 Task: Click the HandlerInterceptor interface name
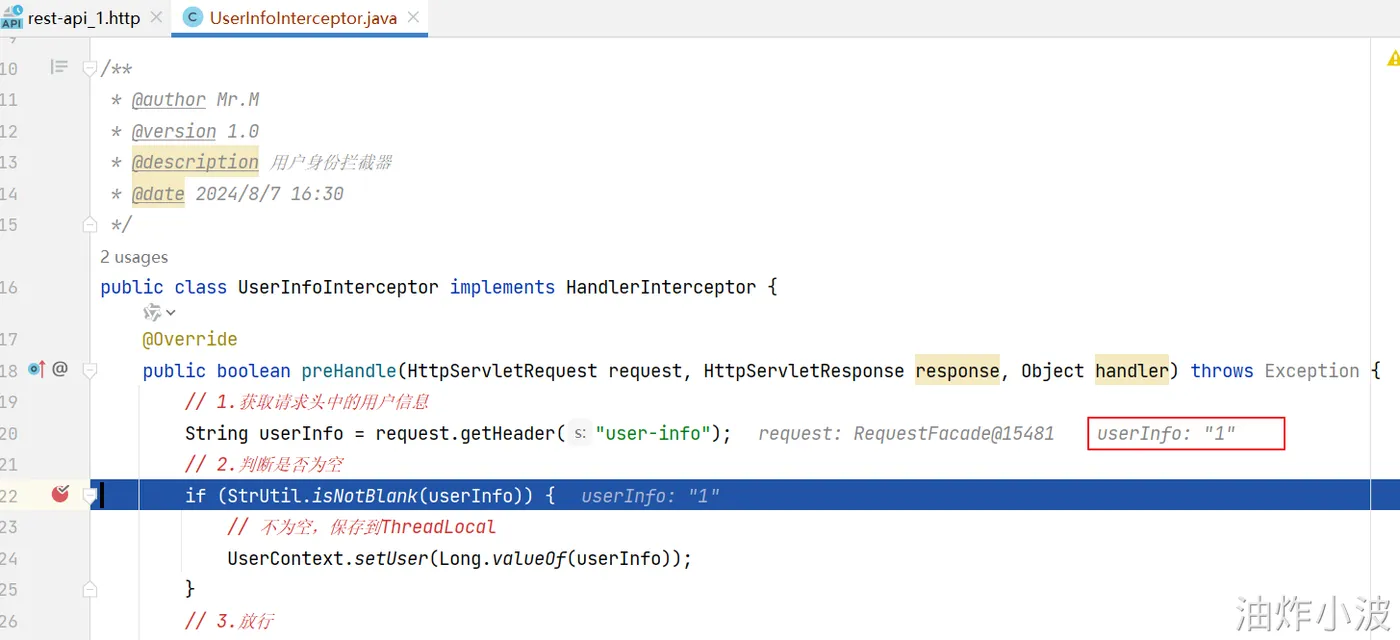click(x=660, y=287)
